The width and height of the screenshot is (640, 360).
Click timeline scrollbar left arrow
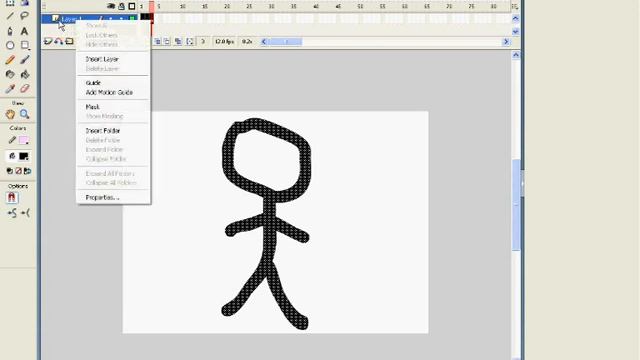264,42
